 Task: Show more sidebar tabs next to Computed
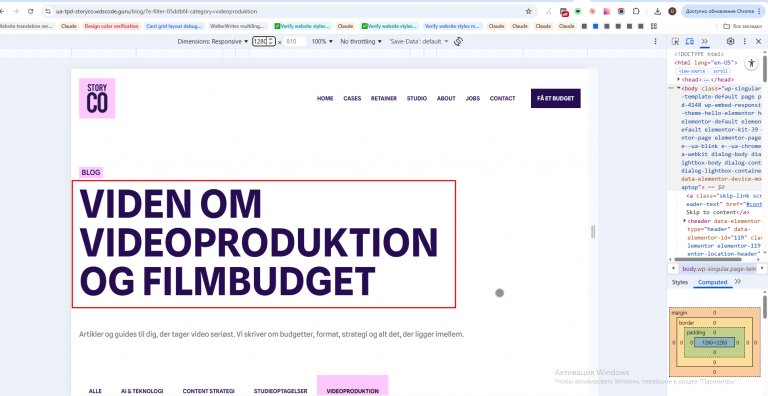(x=738, y=282)
